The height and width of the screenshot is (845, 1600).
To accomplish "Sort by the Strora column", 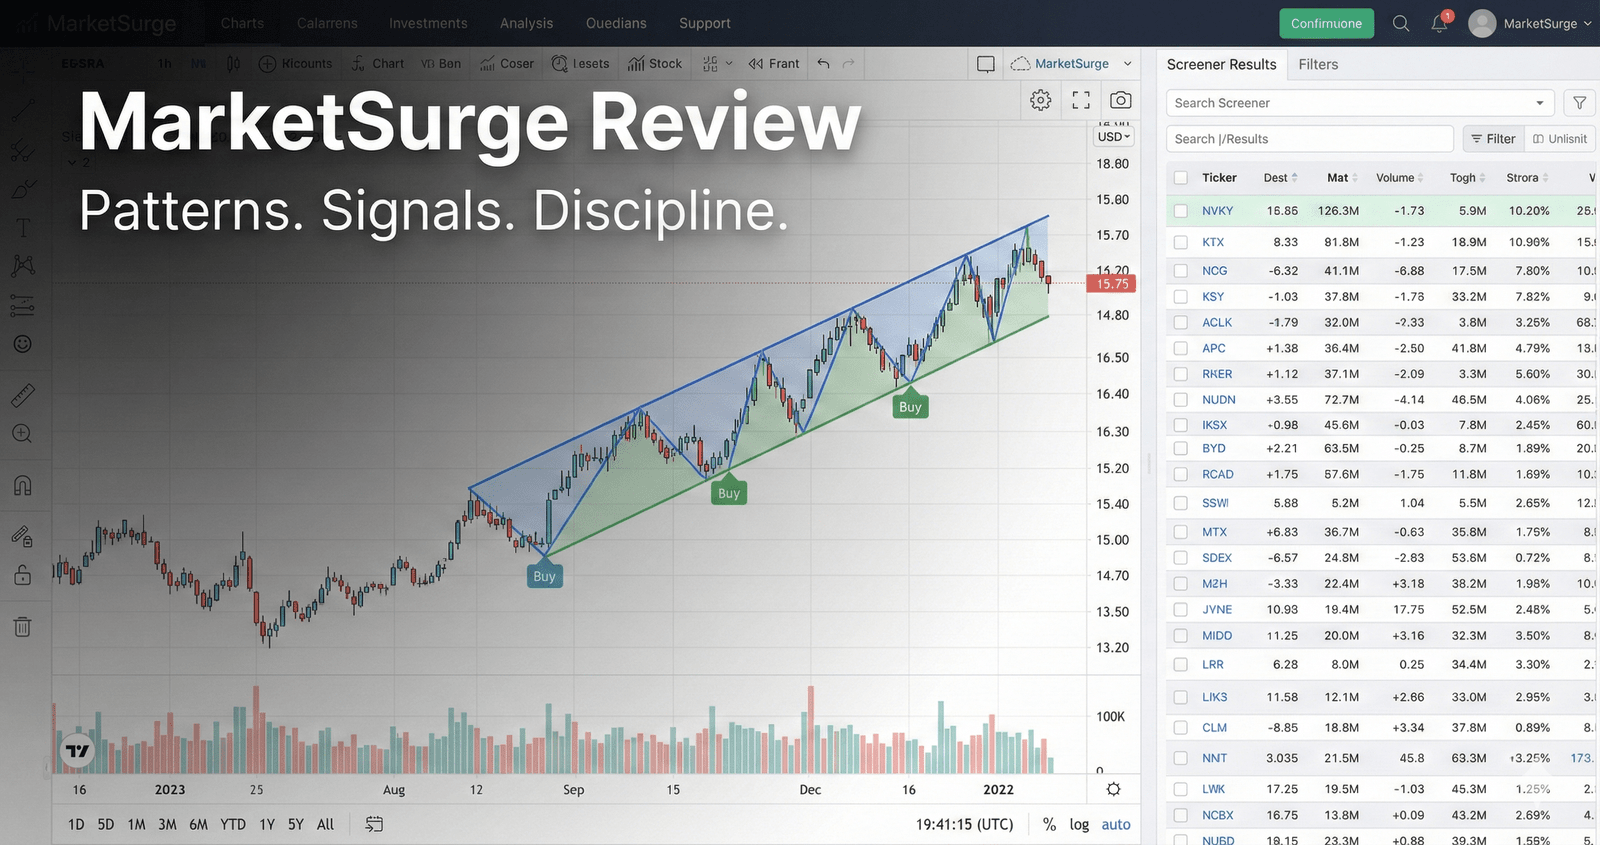I will (x=1527, y=178).
